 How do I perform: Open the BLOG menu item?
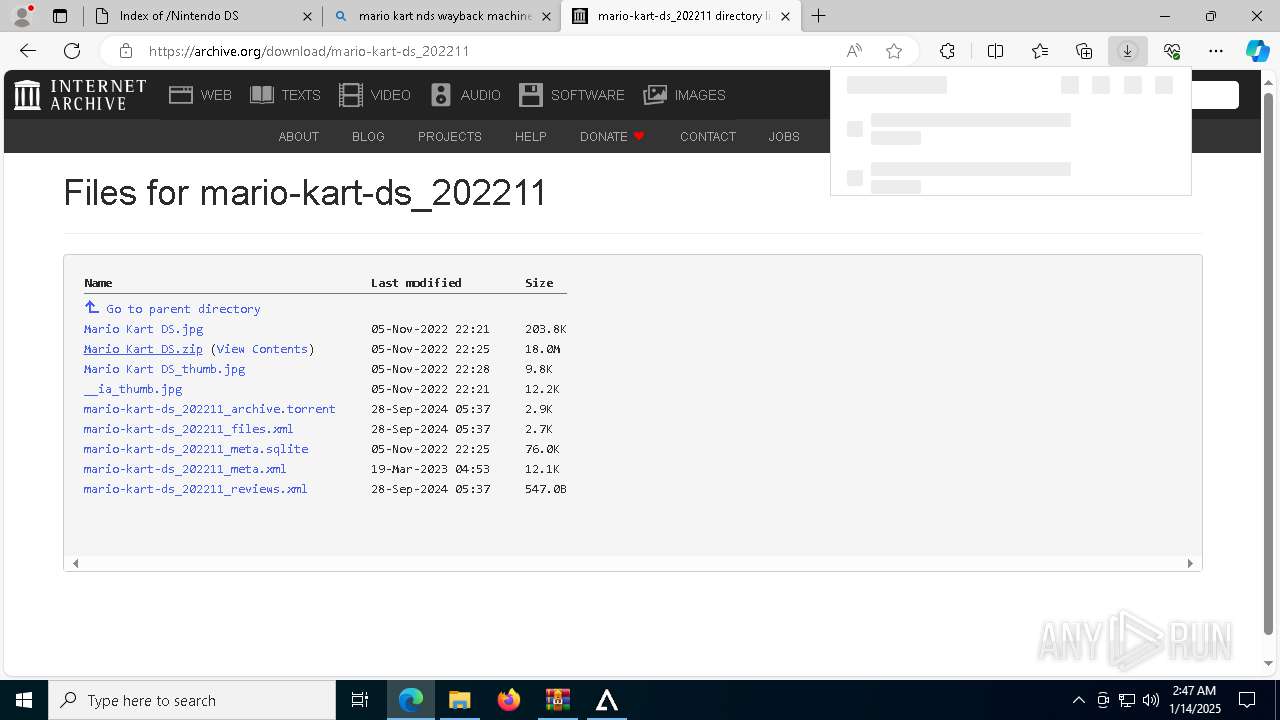pyautogui.click(x=368, y=137)
